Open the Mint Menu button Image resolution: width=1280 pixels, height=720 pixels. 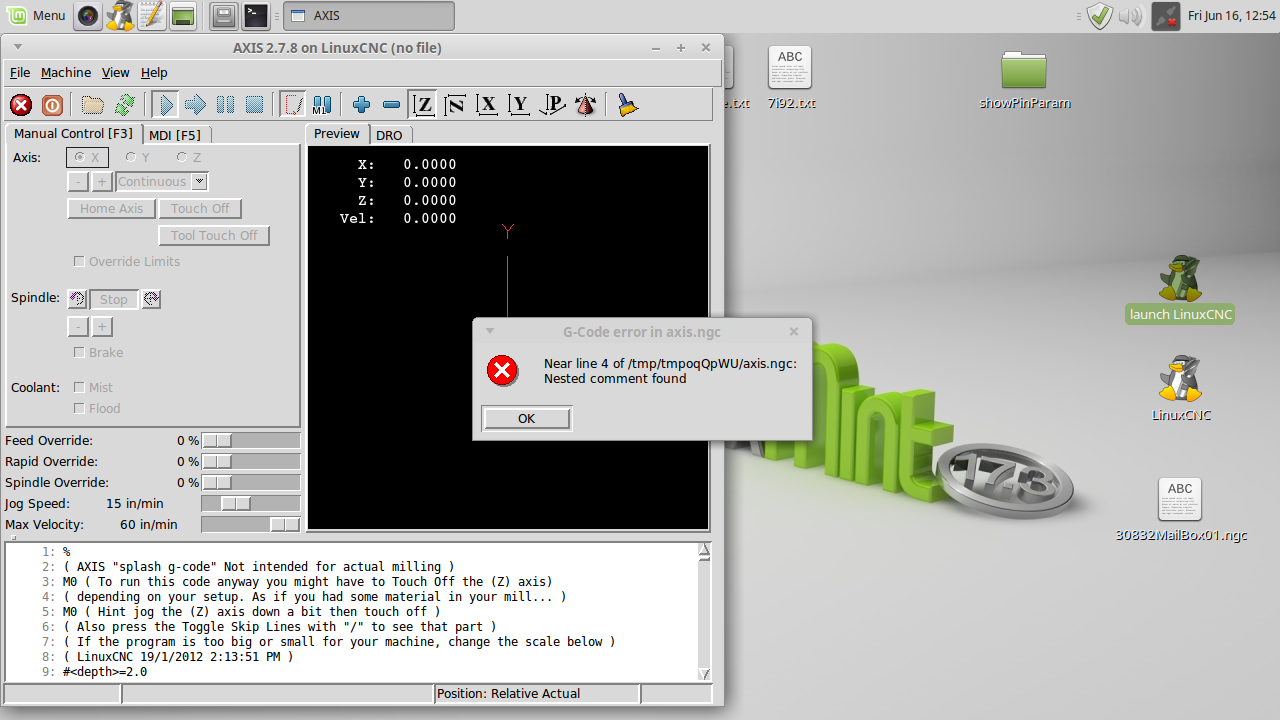[x=37, y=15]
